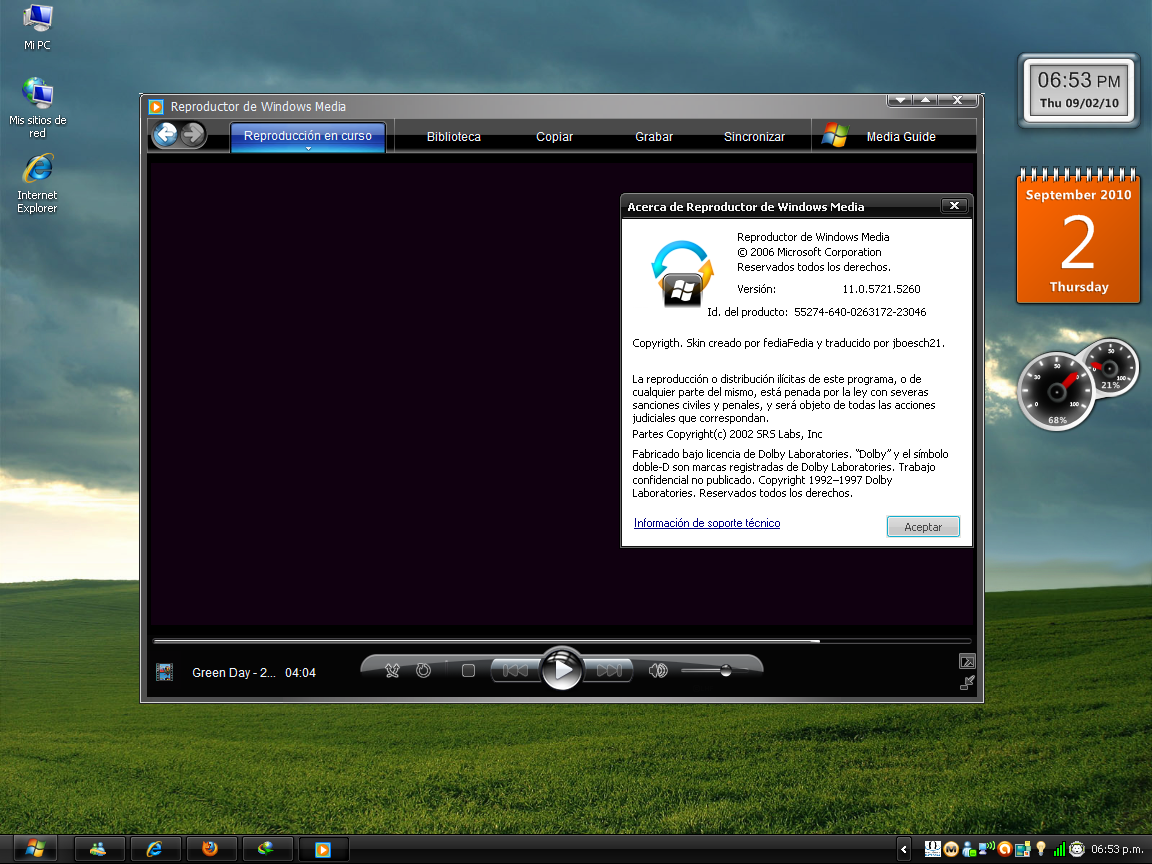Click the Media Player title bar icon
The height and width of the screenshot is (864, 1152).
coord(156,107)
